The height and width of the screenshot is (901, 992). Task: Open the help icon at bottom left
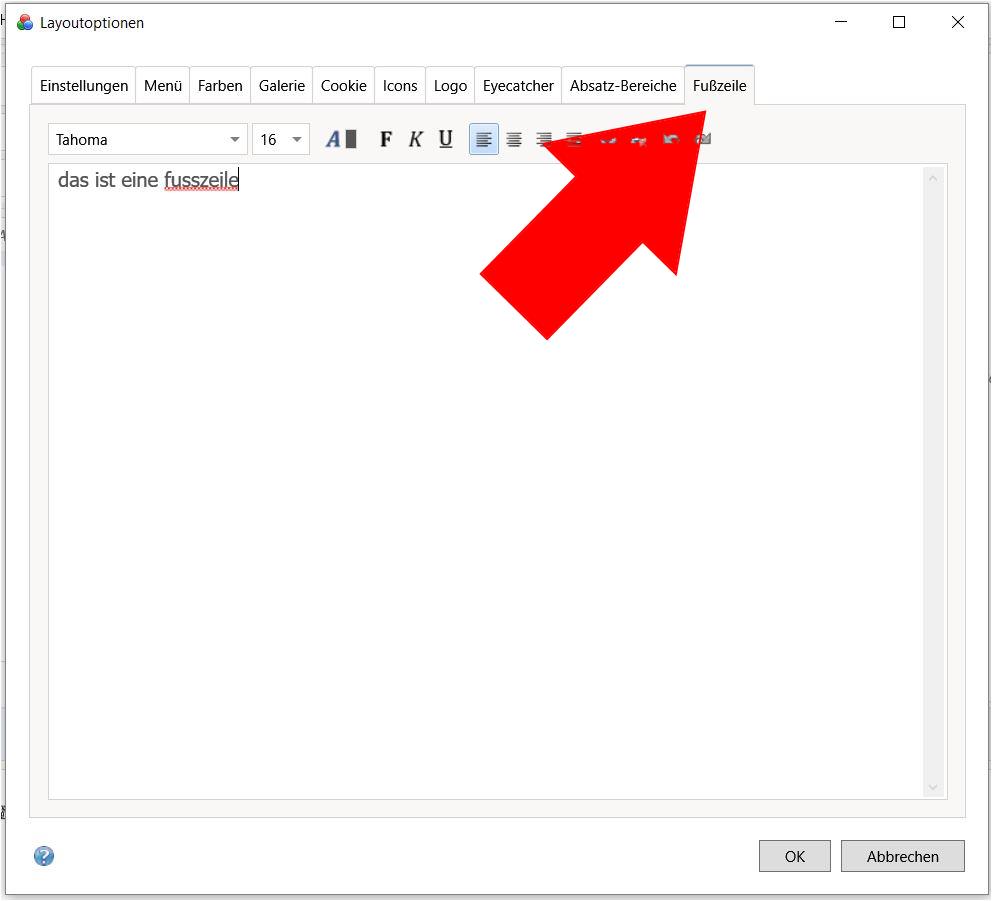point(44,856)
